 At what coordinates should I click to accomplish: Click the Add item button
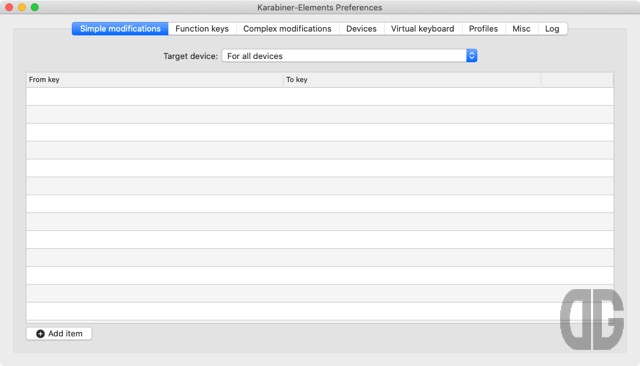59,333
